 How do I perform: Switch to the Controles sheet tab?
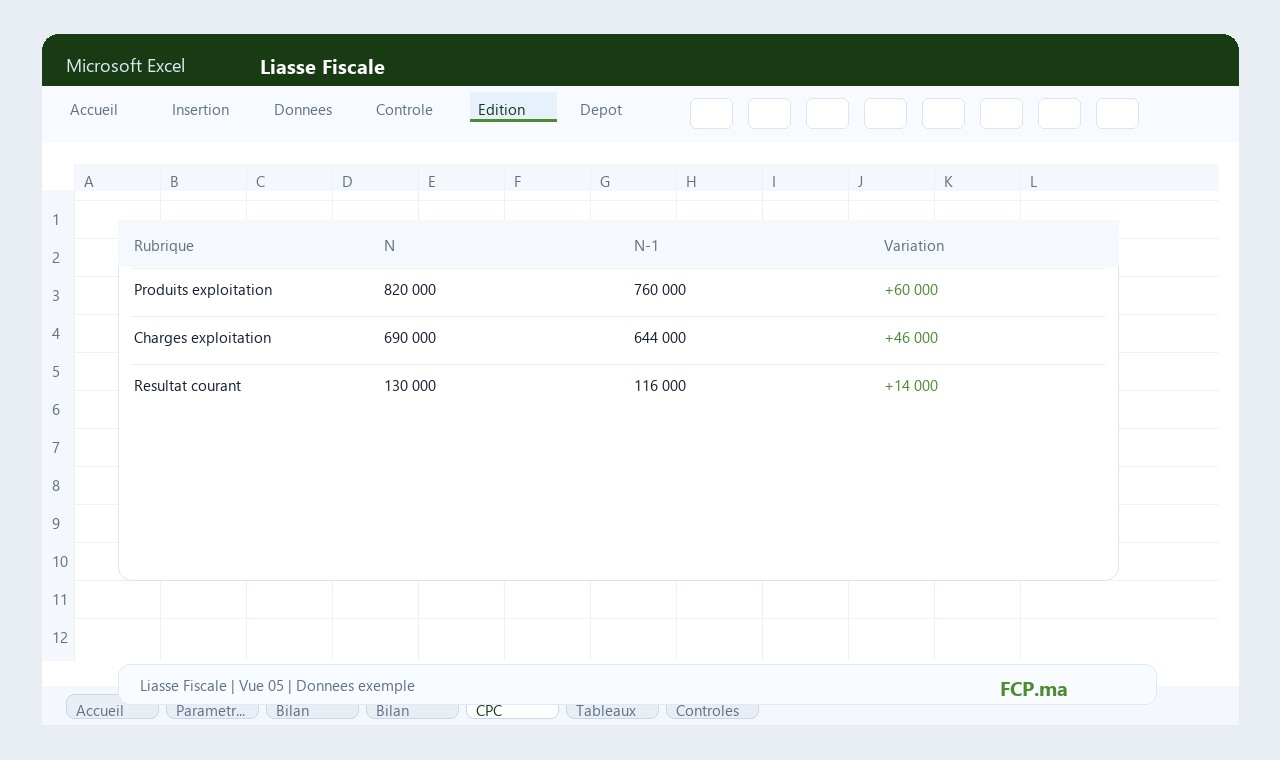click(x=712, y=710)
